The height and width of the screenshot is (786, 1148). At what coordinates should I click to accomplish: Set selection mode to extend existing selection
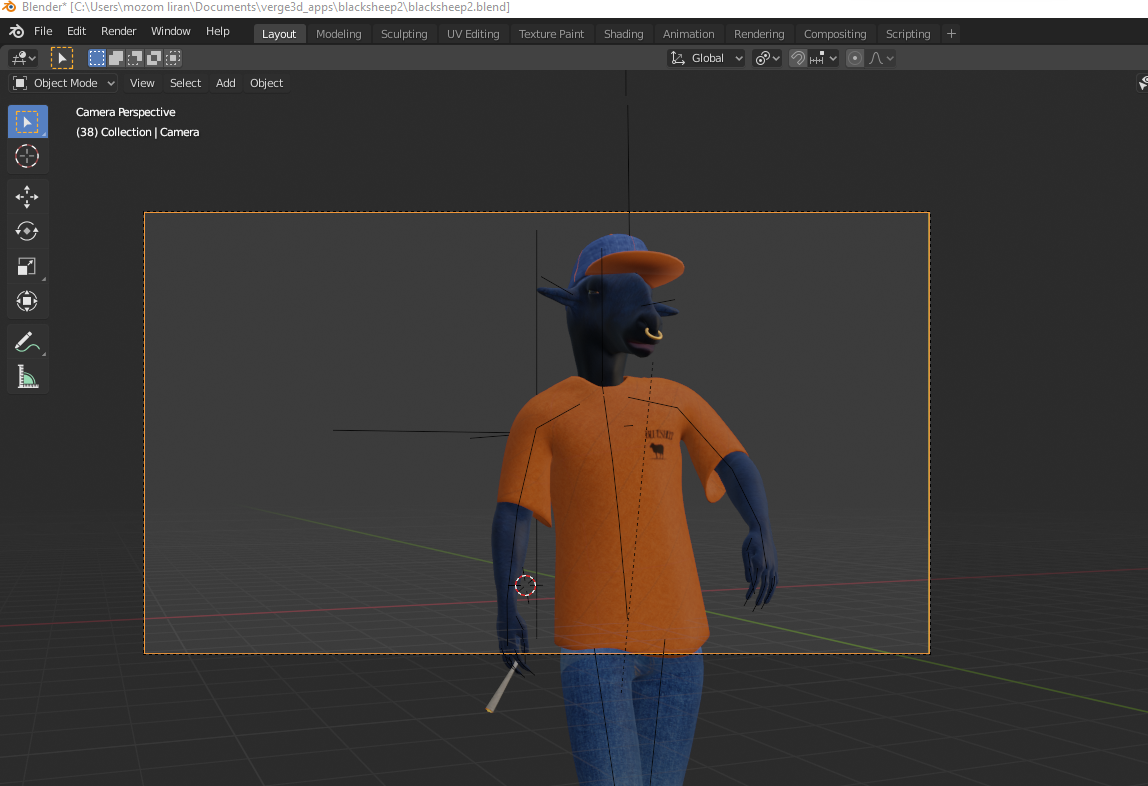pyautogui.click(x=116, y=58)
